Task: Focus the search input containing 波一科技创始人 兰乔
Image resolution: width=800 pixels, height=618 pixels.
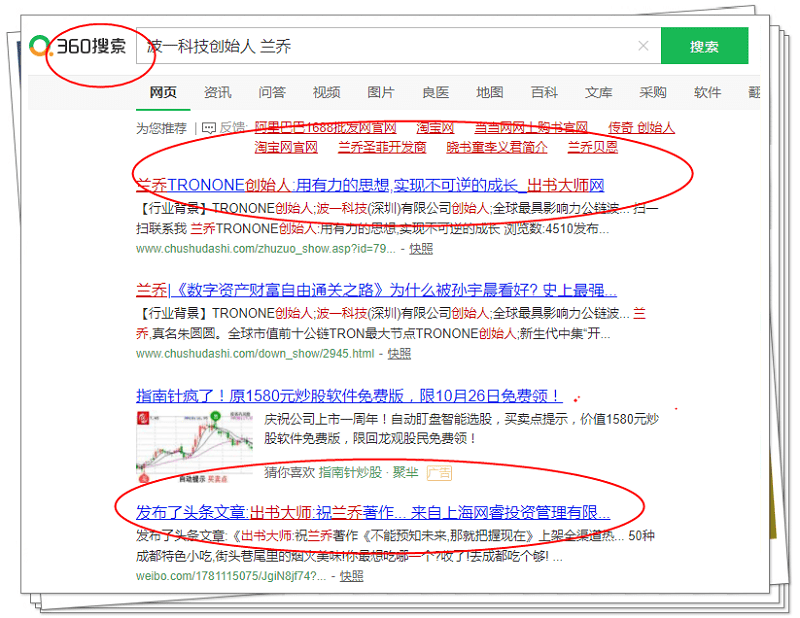Action: [398, 46]
